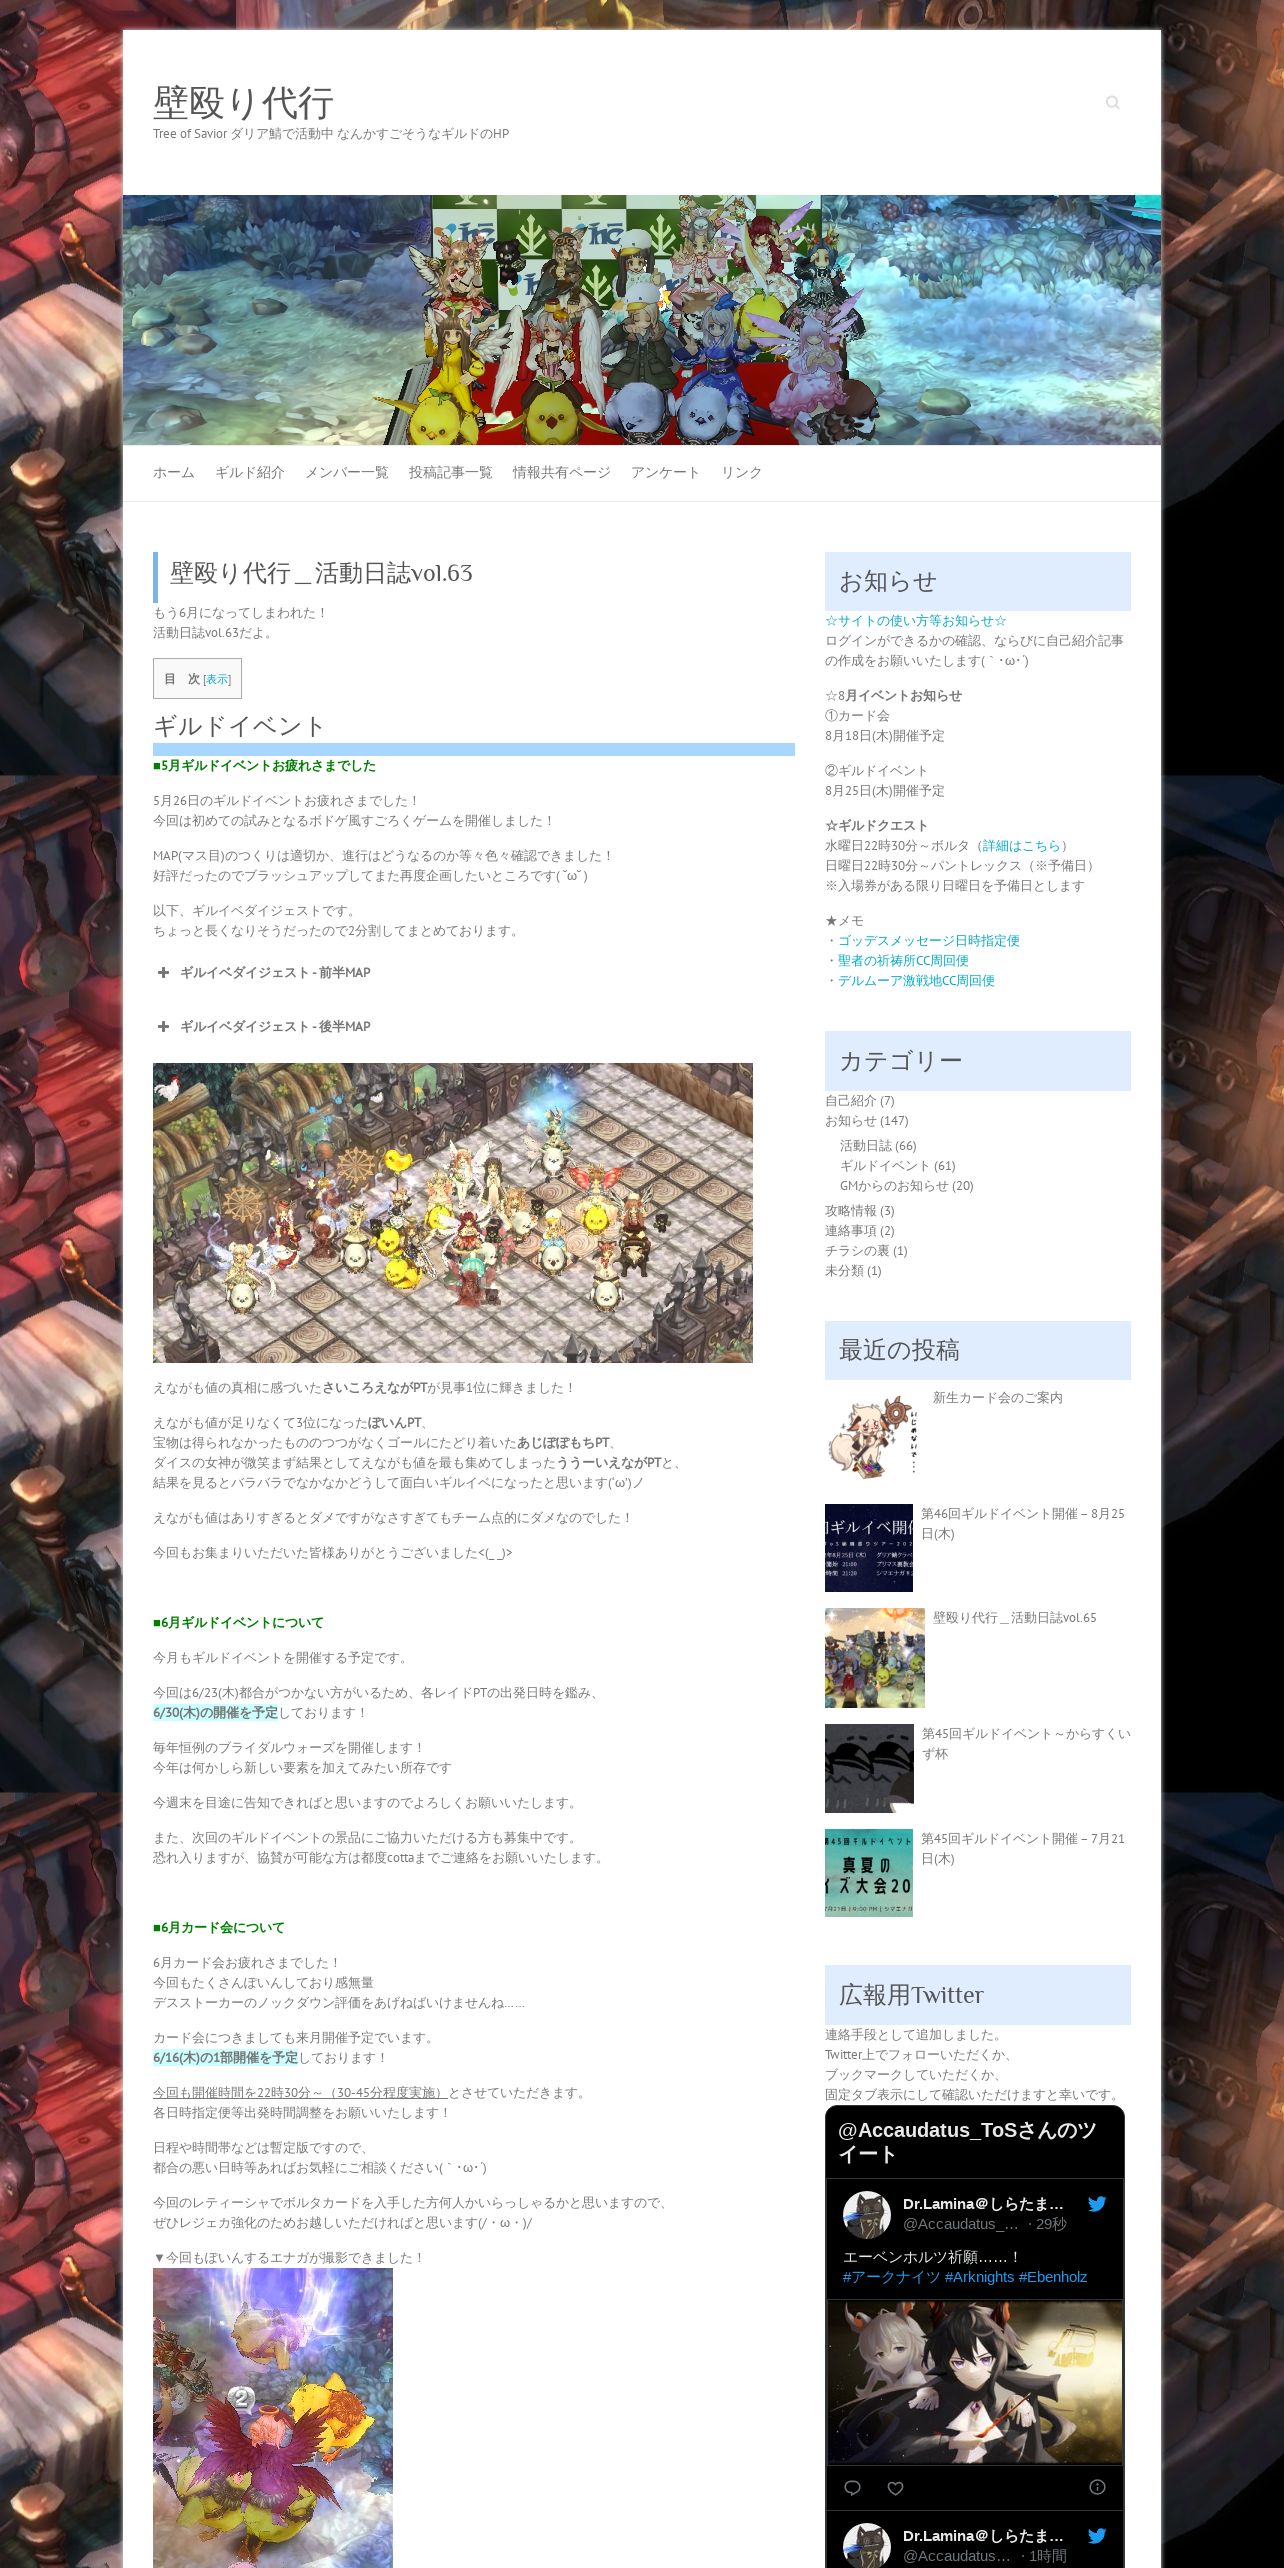Follow the 詳細はこちら link
Image resolution: width=1284 pixels, height=2568 pixels.
(x=1021, y=846)
